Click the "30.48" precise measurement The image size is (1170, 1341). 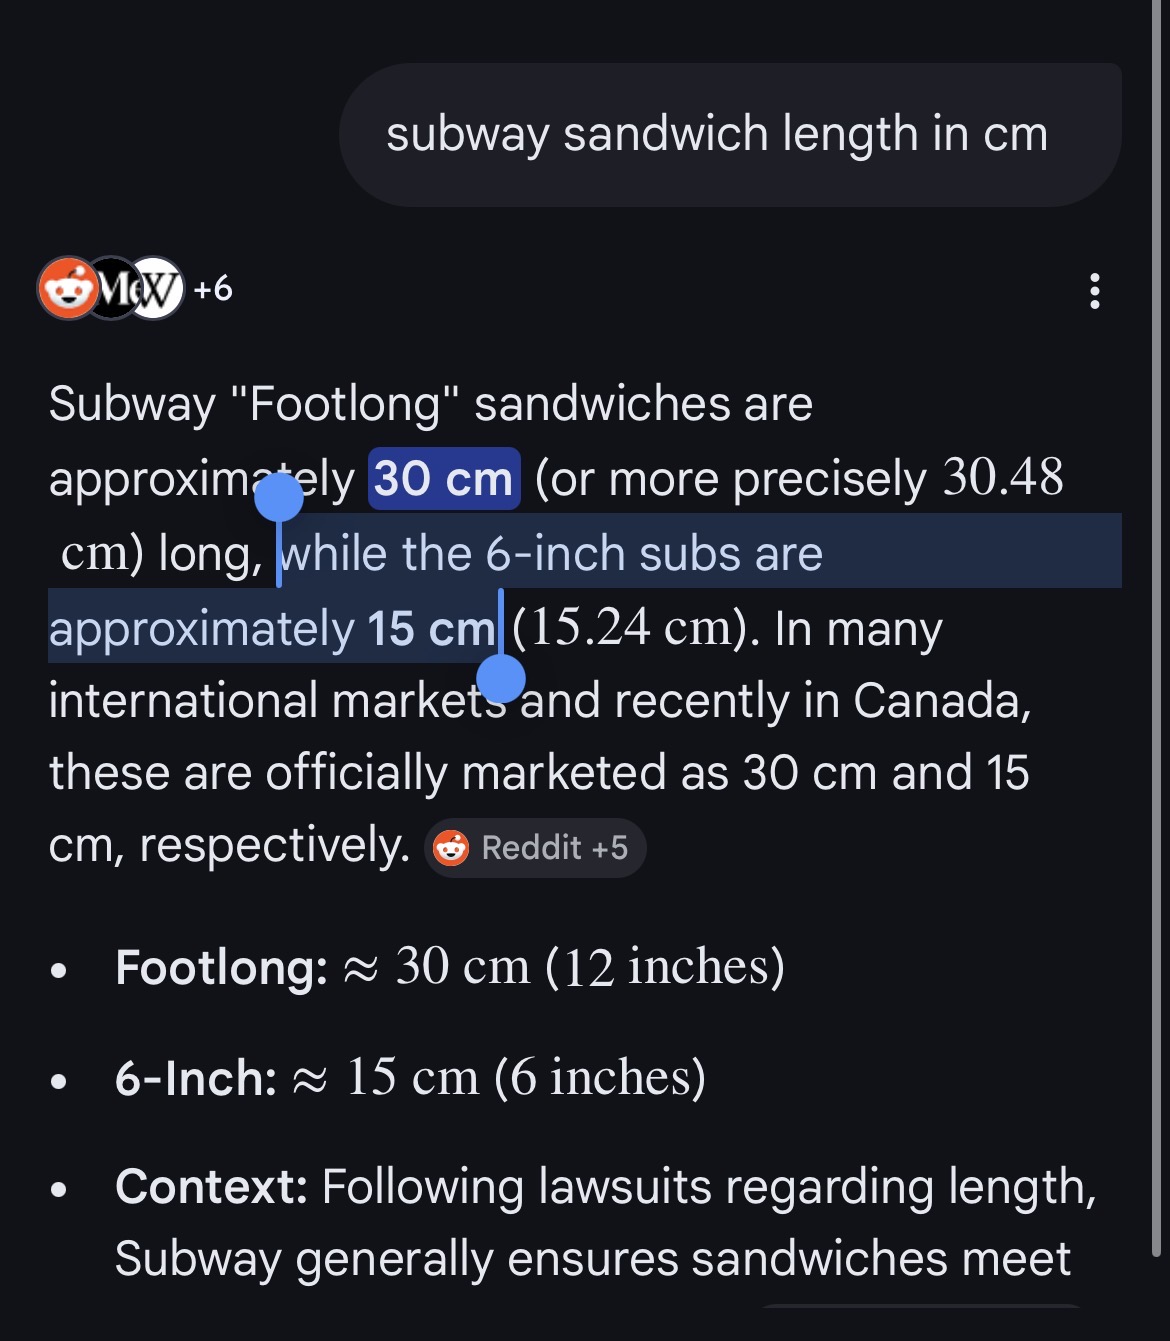[1003, 478]
